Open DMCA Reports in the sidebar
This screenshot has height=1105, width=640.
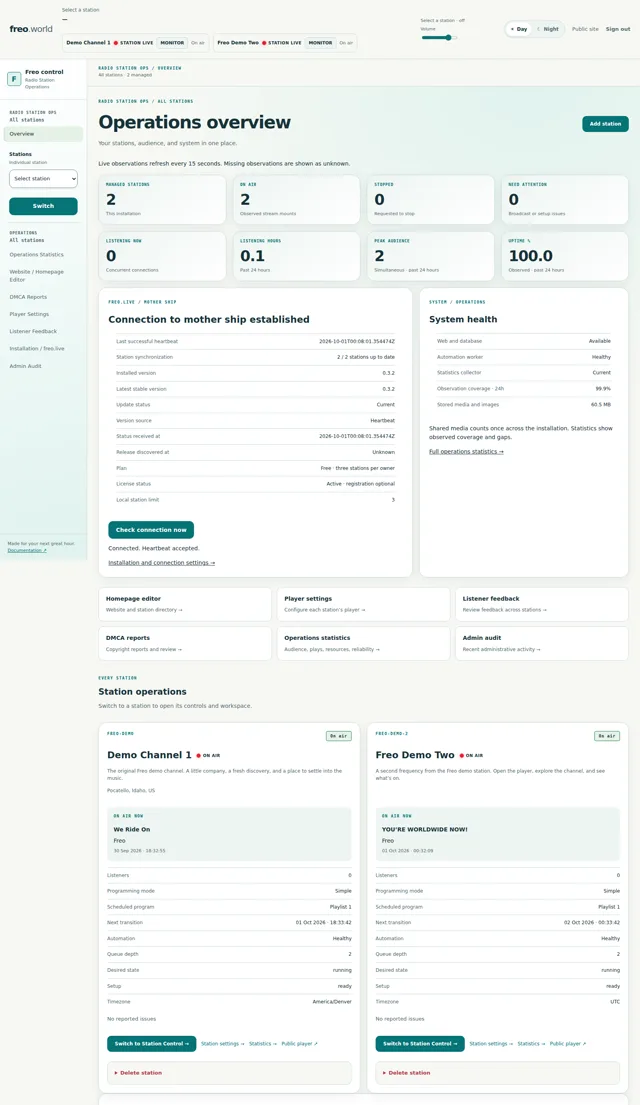pyautogui.click(x=28, y=297)
